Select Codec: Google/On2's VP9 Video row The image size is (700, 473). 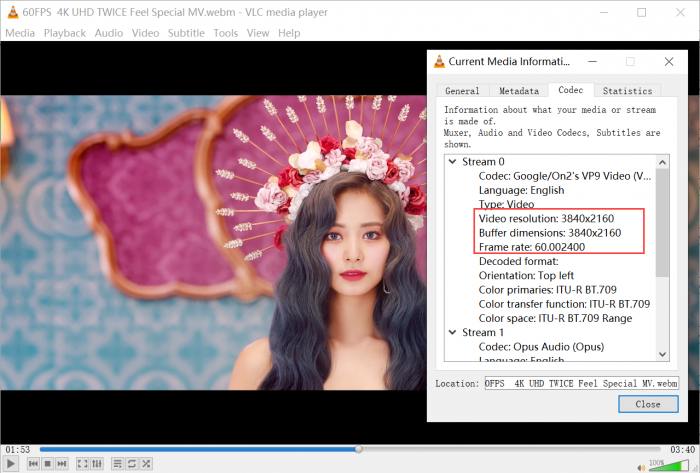tap(565, 176)
